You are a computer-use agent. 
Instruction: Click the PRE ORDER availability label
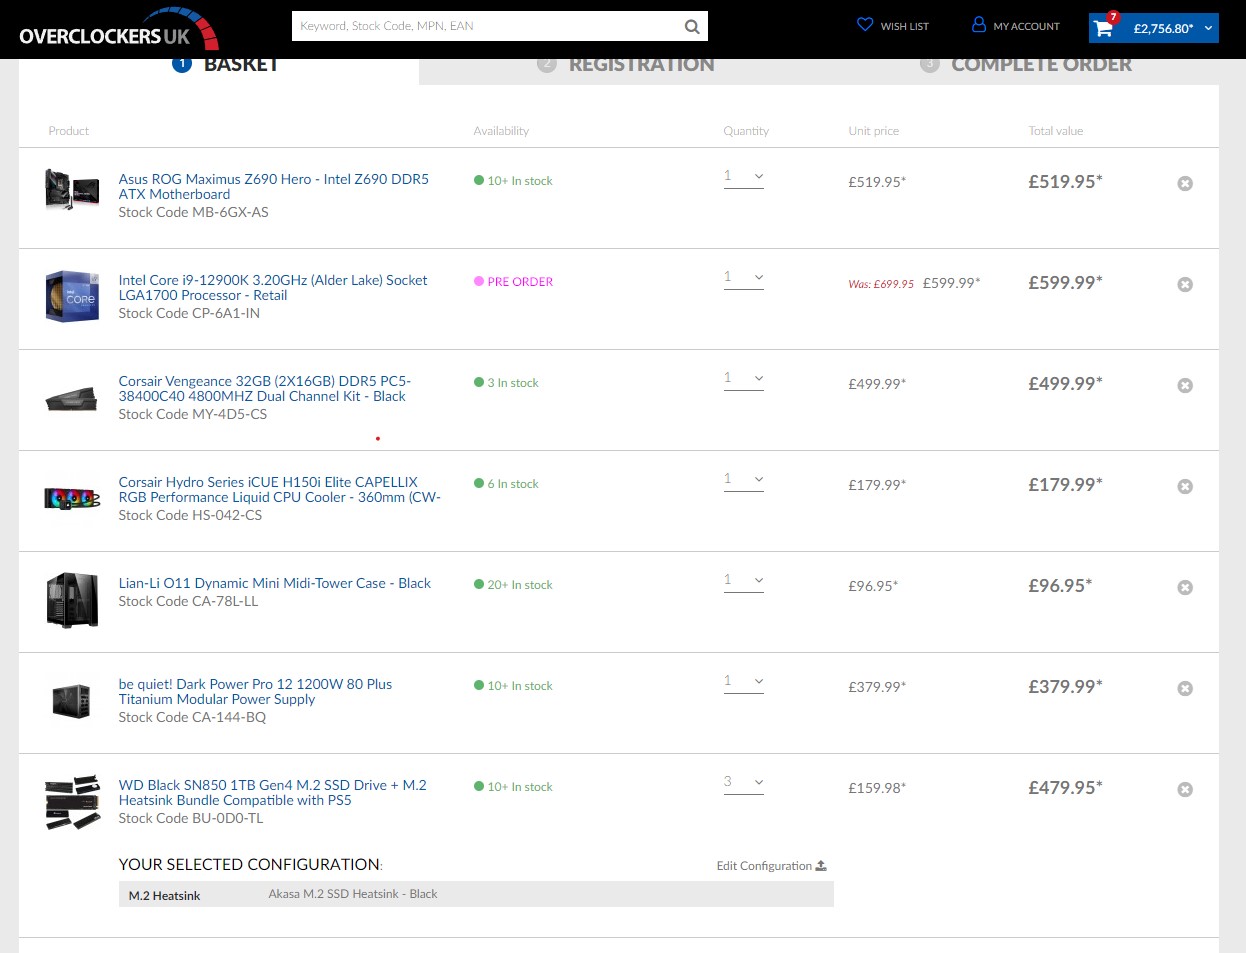(x=520, y=282)
